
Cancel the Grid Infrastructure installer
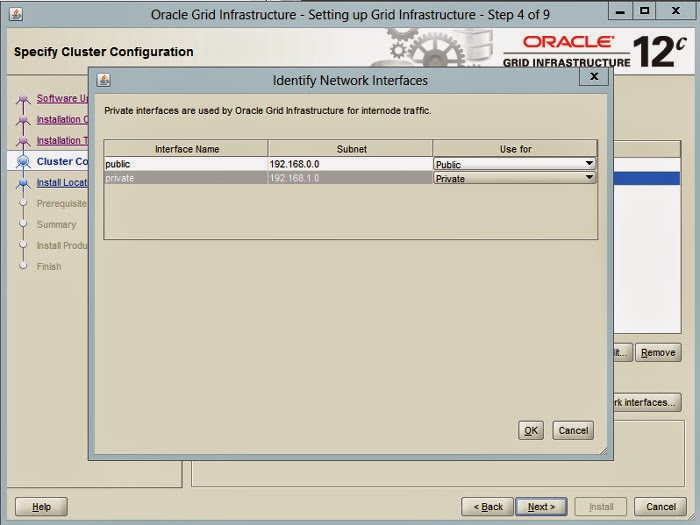tap(660, 507)
